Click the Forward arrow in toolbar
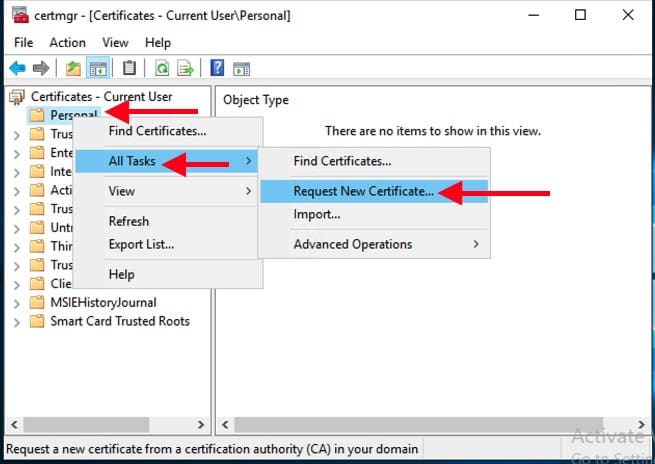655x464 pixels. click(41, 68)
